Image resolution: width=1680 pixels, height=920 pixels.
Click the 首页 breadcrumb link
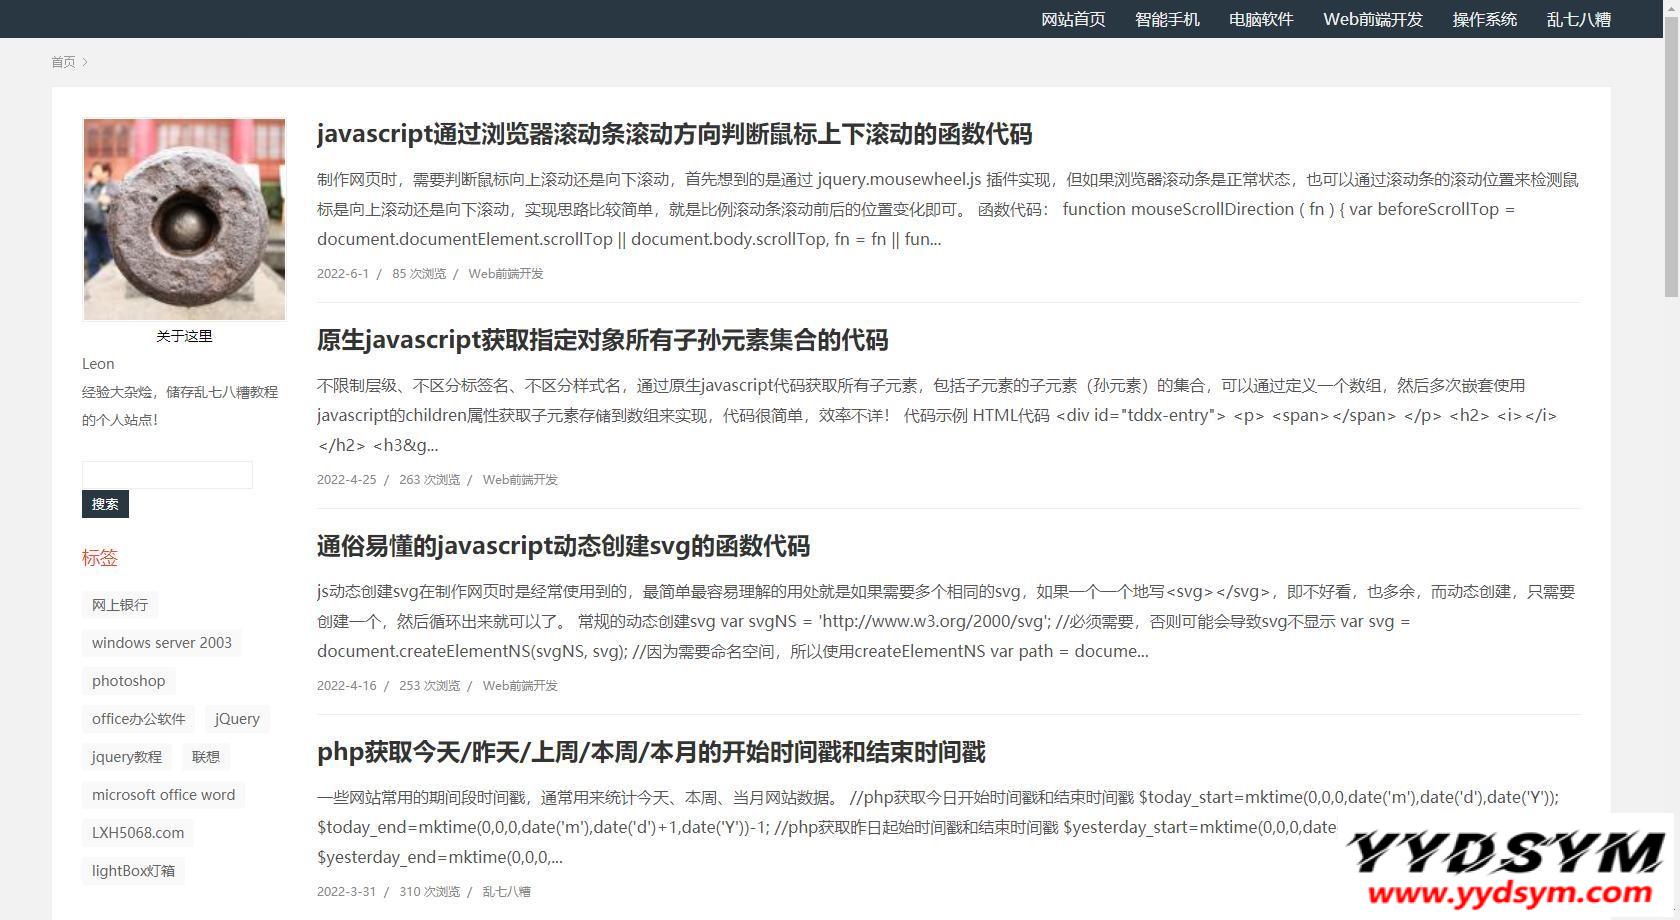63,62
